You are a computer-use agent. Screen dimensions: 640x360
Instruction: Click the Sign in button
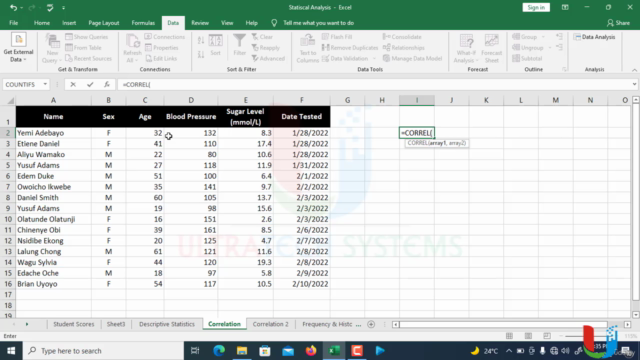point(536,7)
